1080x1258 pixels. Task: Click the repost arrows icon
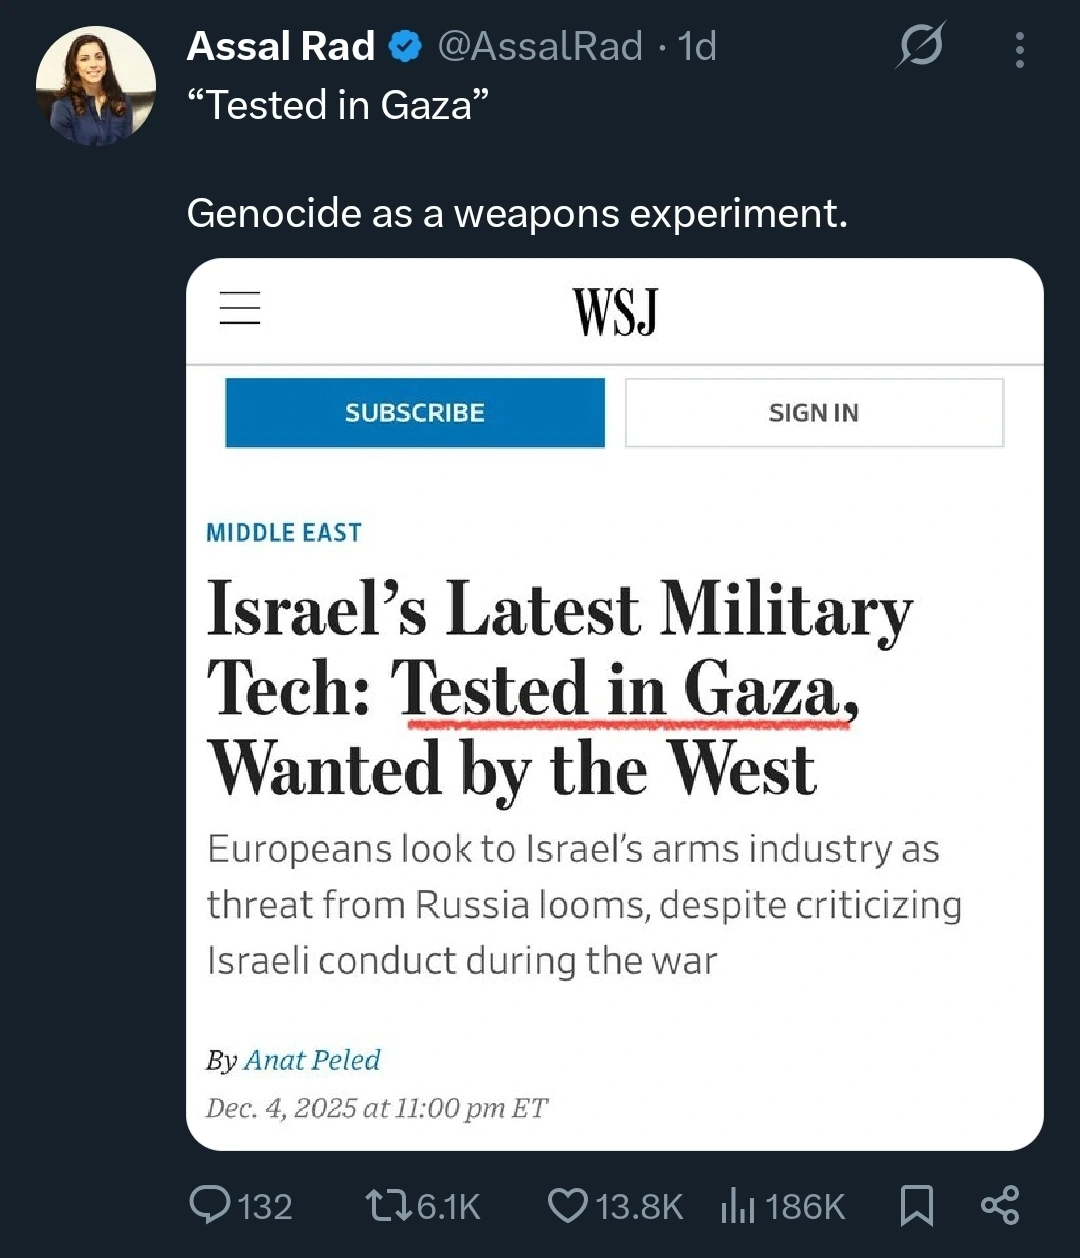[385, 1205]
